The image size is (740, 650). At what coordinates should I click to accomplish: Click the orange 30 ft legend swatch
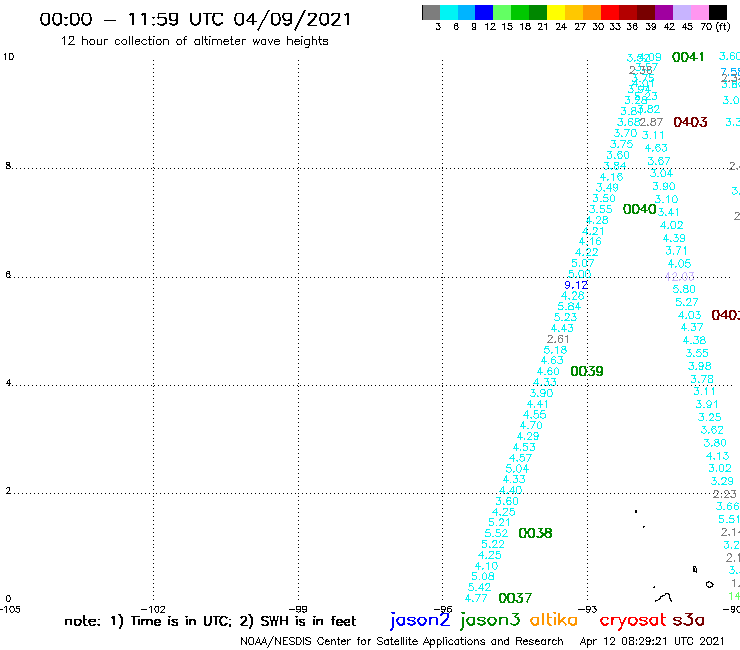[592, 12]
